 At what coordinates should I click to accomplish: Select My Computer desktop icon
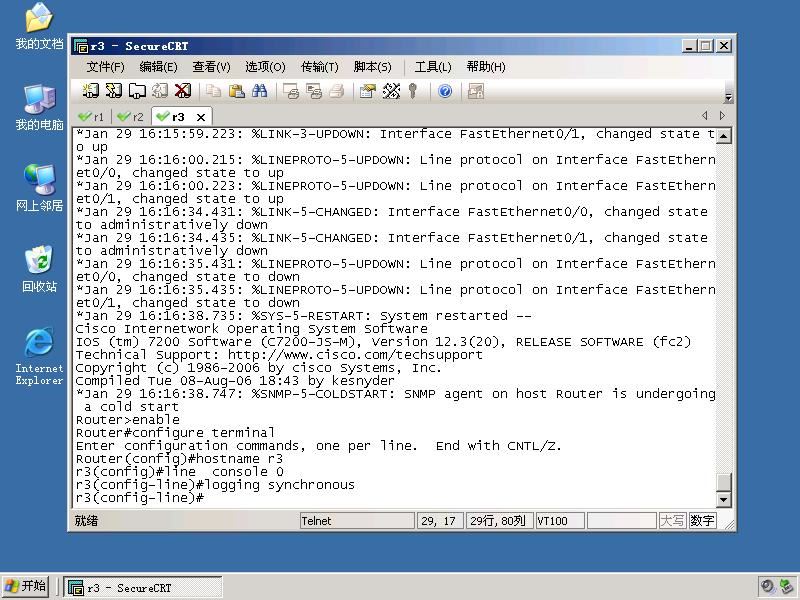point(39,107)
